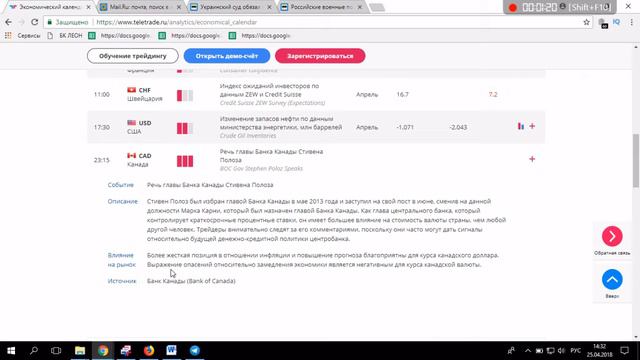Open the Chrome menu dots
640x360 pixels.
[631, 22]
